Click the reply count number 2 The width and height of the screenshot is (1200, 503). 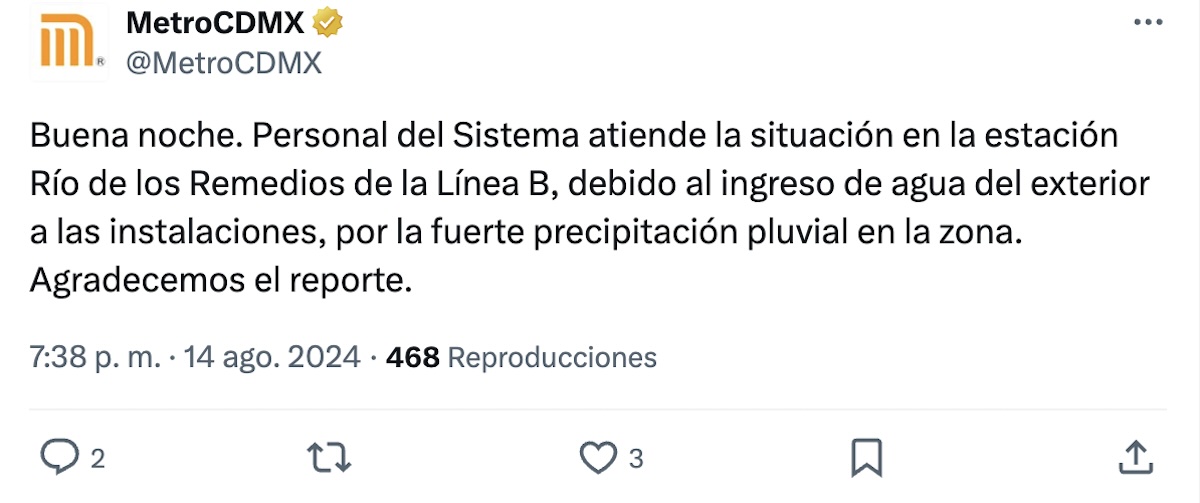[x=97, y=459]
